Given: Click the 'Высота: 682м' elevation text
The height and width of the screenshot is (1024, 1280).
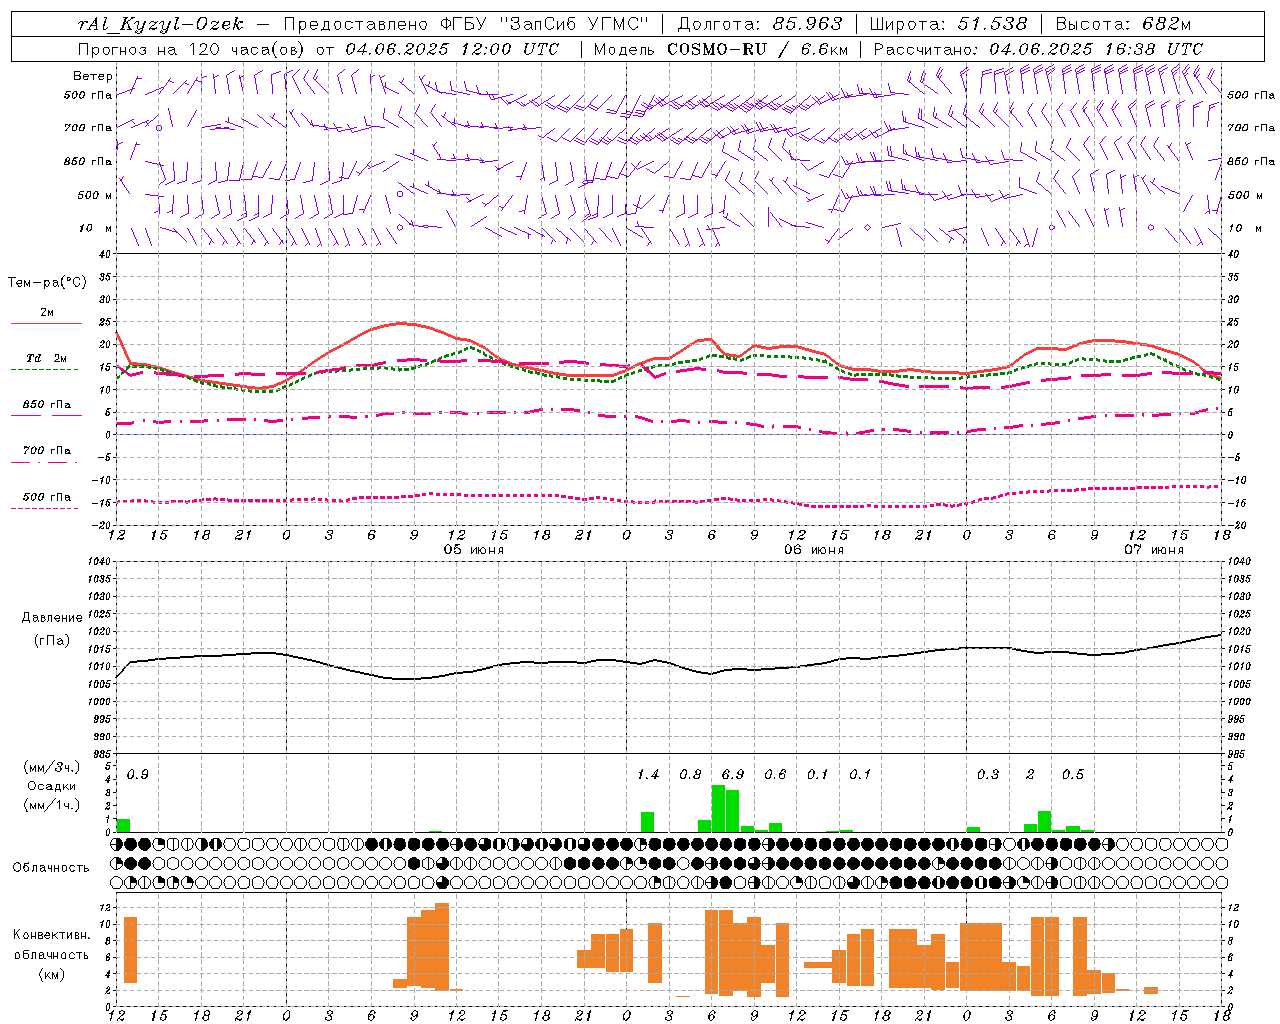Looking at the screenshot, I should [x=1123, y=24].
